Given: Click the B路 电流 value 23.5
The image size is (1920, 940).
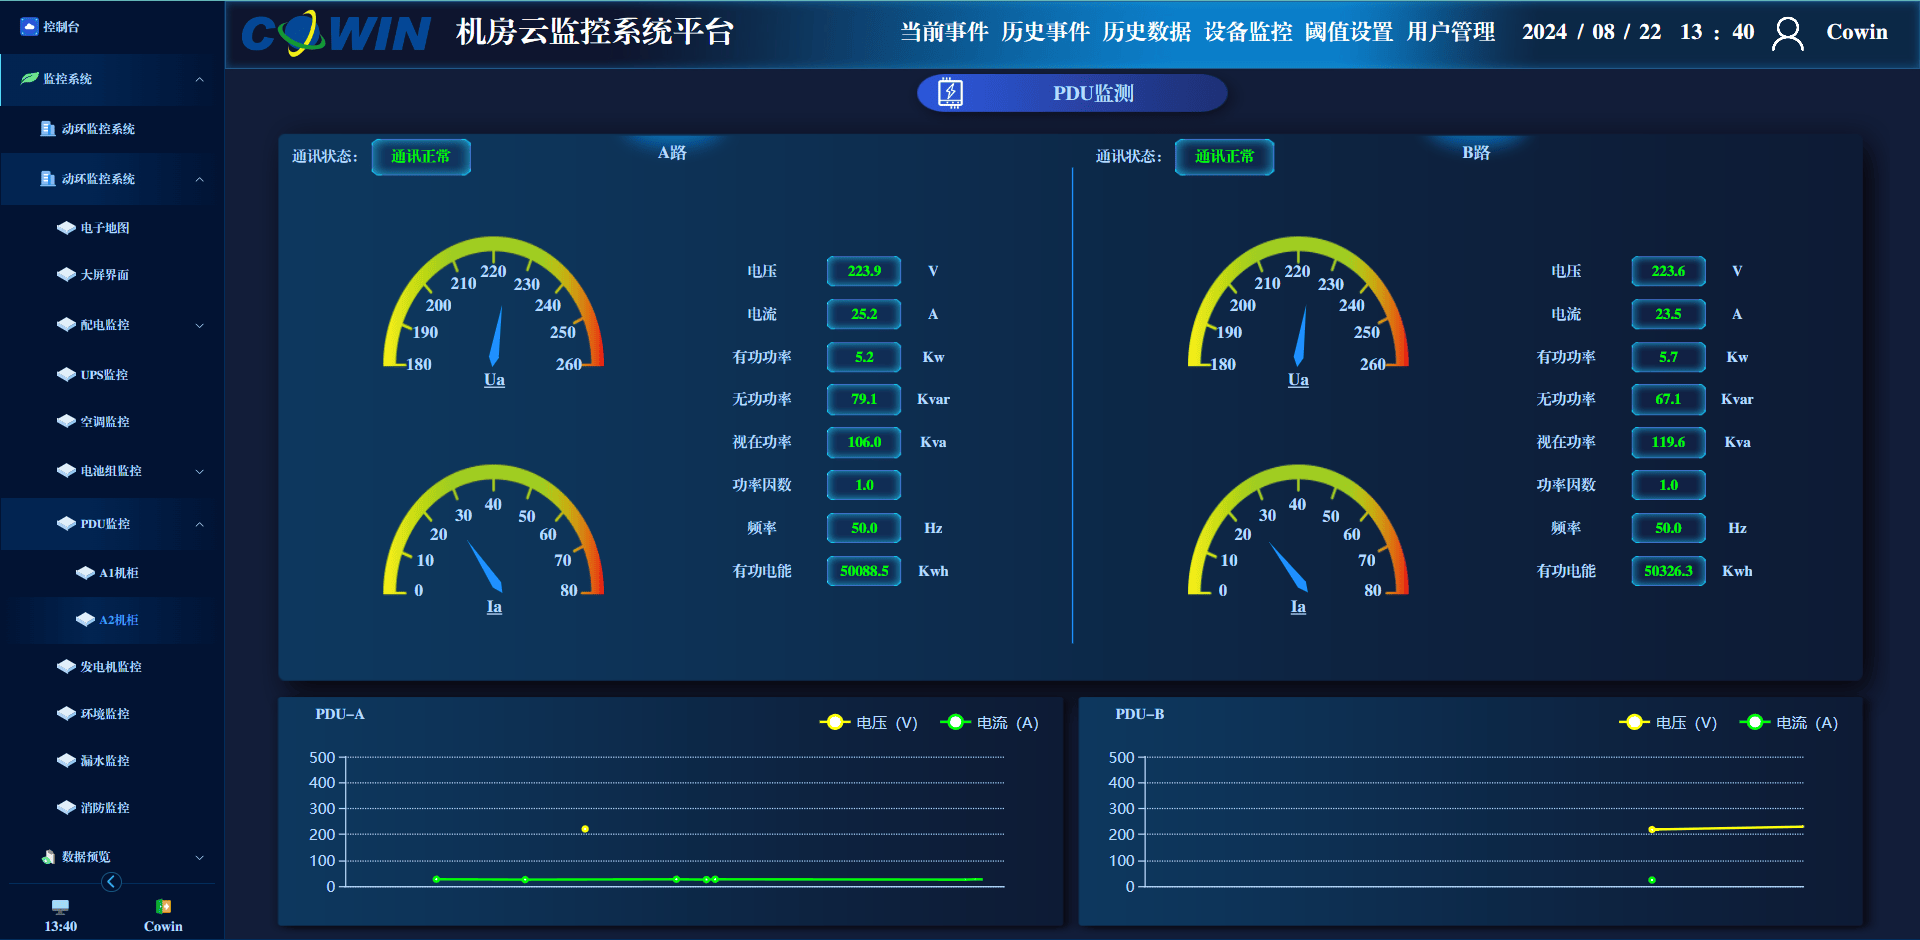Looking at the screenshot, I should click(x=1668, y=314).
